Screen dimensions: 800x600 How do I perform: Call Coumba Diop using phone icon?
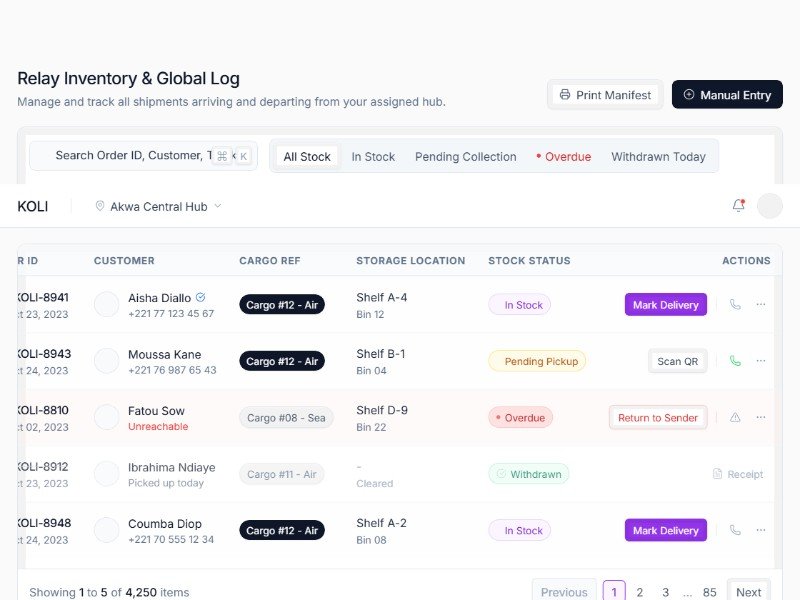(735, 531)
